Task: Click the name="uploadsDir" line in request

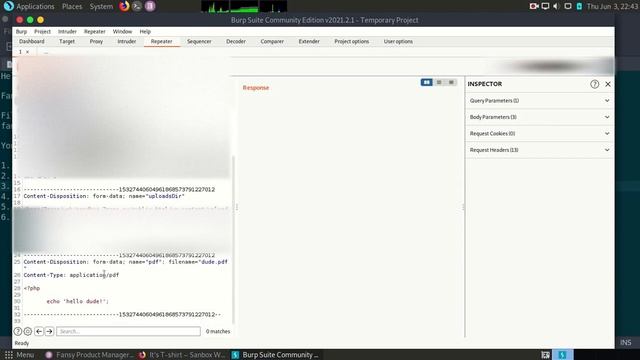Action: click(104, 196)
